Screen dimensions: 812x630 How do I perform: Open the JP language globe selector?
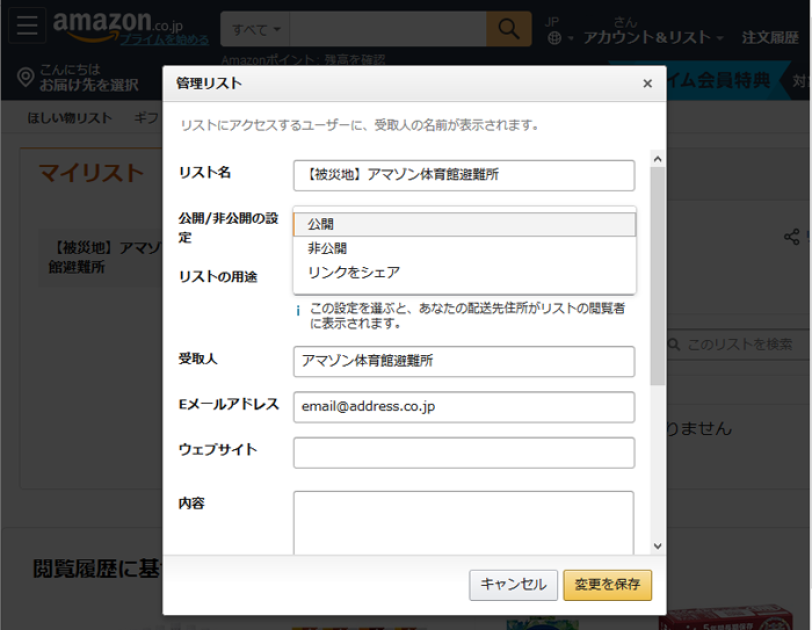tap(560, 31)
